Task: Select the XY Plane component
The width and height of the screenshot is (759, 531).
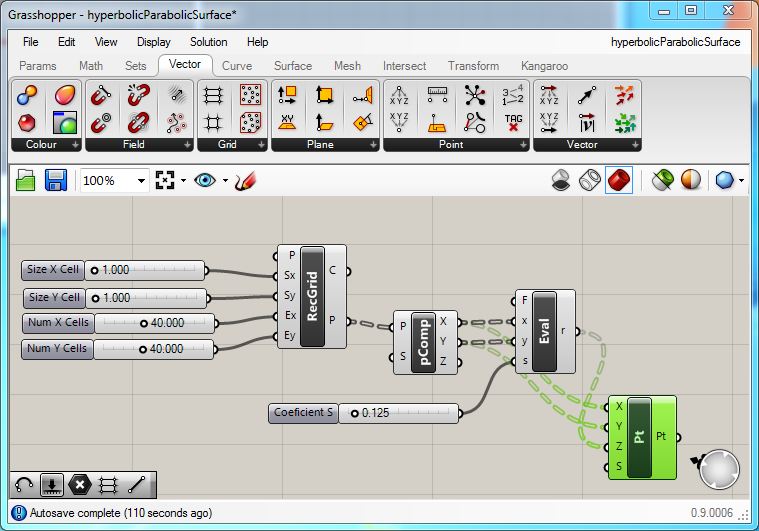Action: [288, 123]
